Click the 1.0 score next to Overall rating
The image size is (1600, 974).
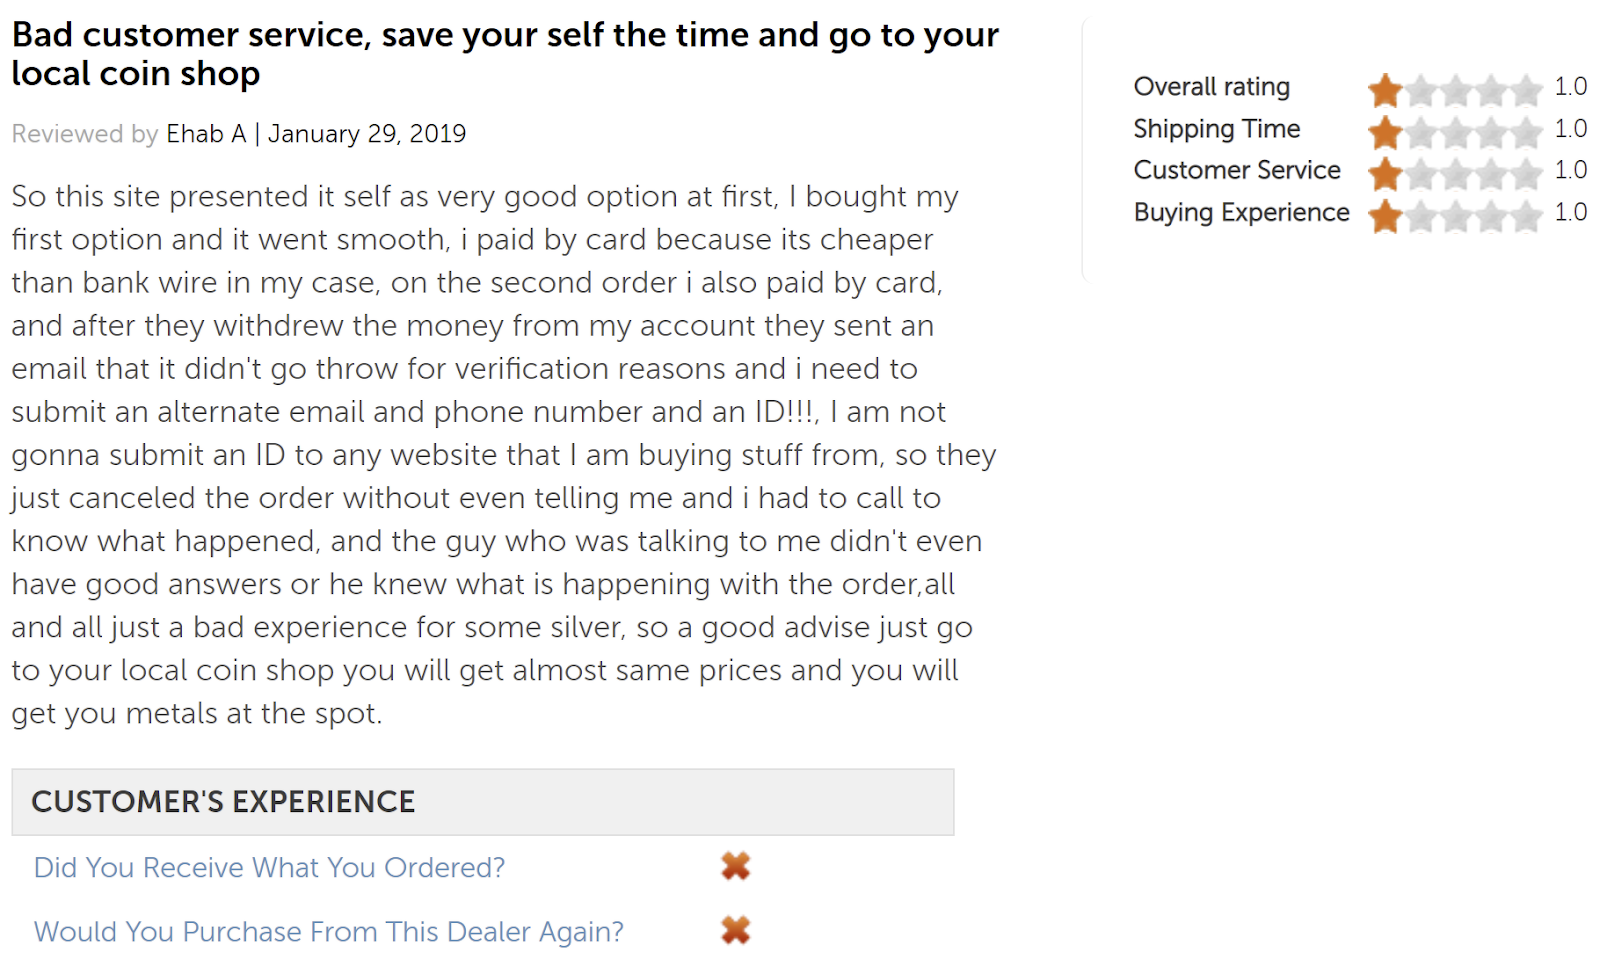point(1570,87)
